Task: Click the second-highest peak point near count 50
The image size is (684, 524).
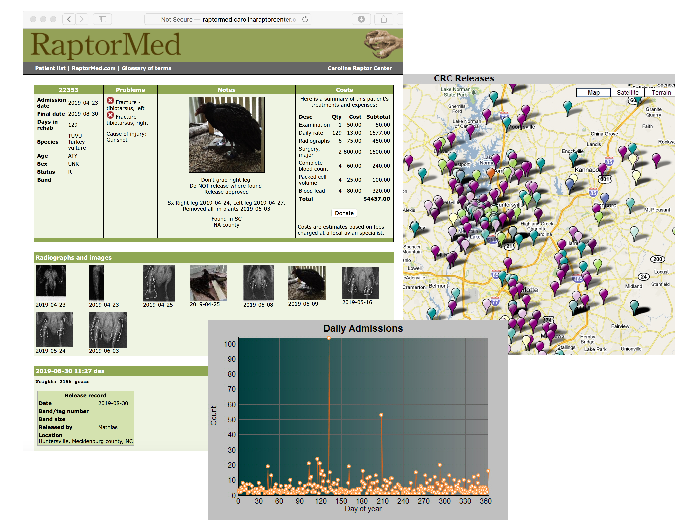Action: [x=381, y=415]
